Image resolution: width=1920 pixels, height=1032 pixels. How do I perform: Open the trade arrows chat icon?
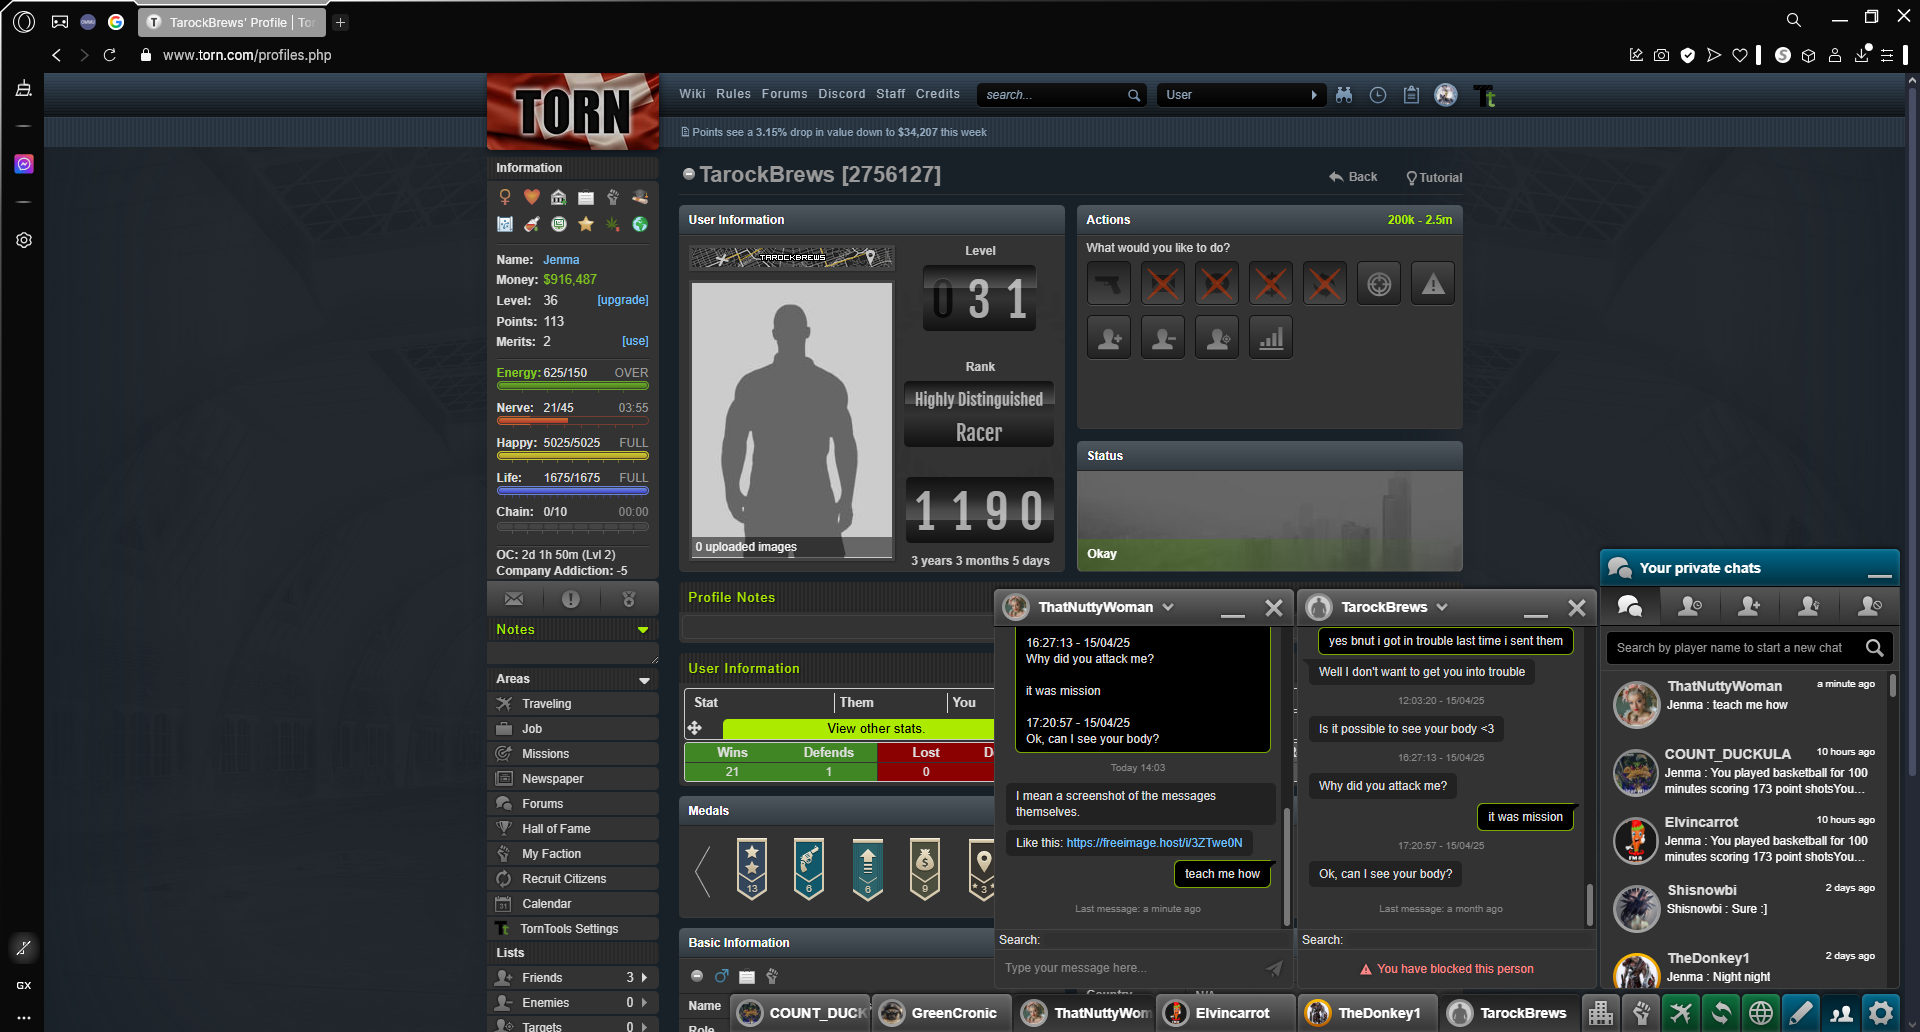pos(1721,1013)
